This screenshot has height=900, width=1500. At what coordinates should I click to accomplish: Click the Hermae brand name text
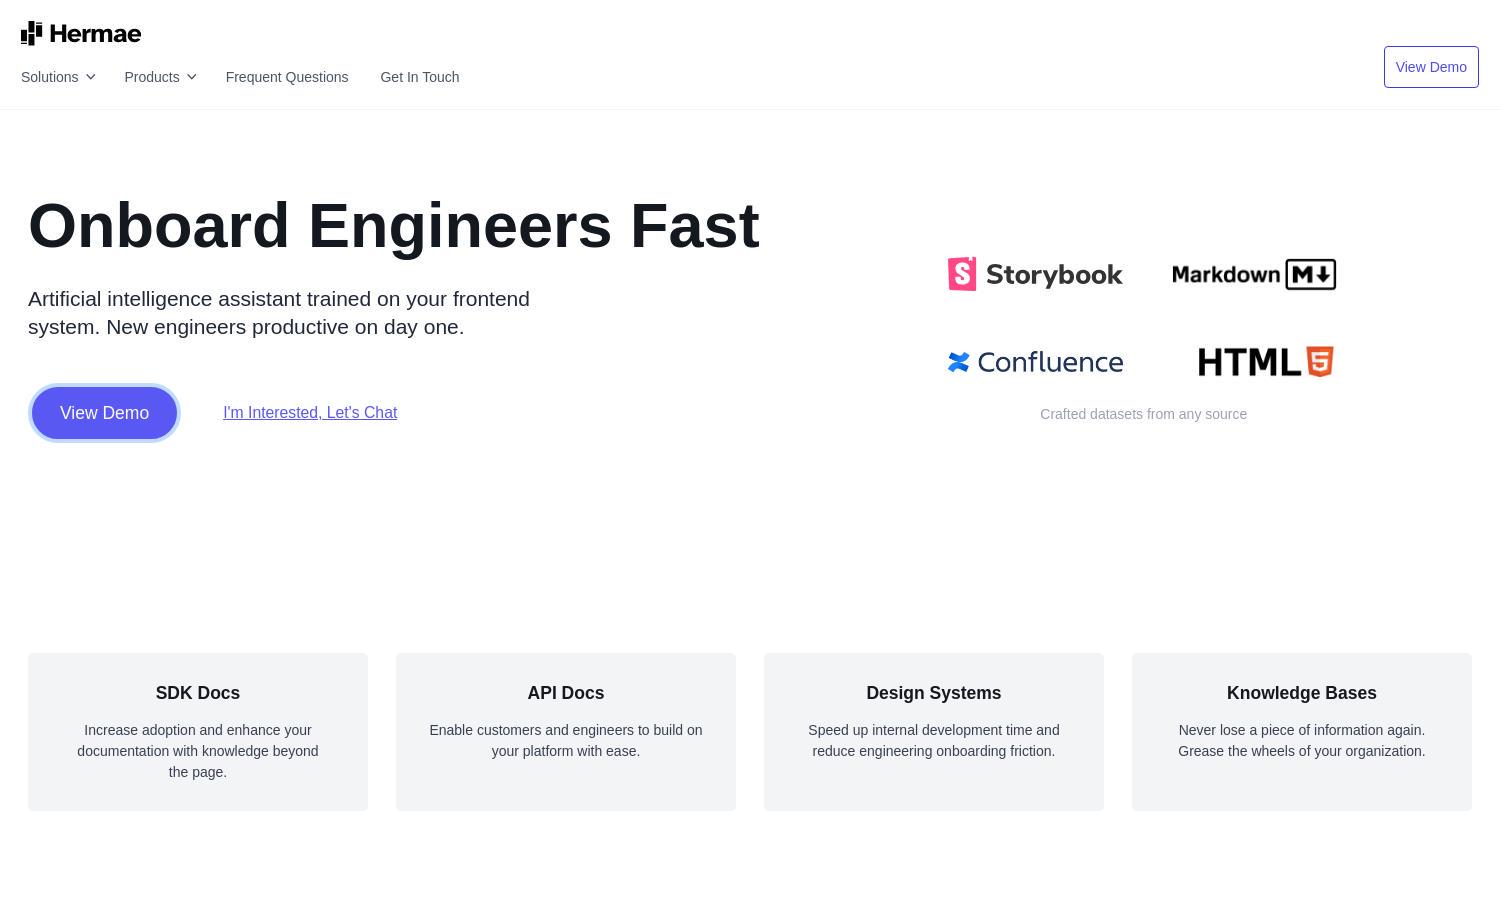[95, 34]
